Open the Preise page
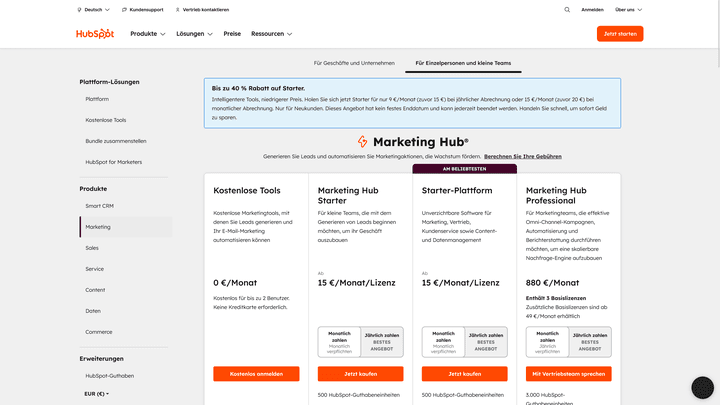Screen dimensions: 720x405 tap(232, 34)
